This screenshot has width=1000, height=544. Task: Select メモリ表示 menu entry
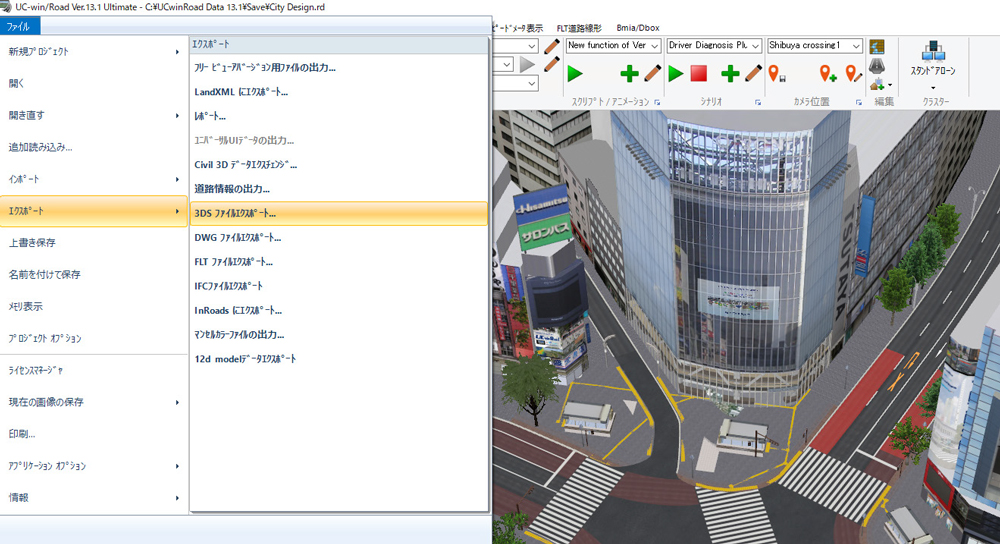[x=94, y=307]
